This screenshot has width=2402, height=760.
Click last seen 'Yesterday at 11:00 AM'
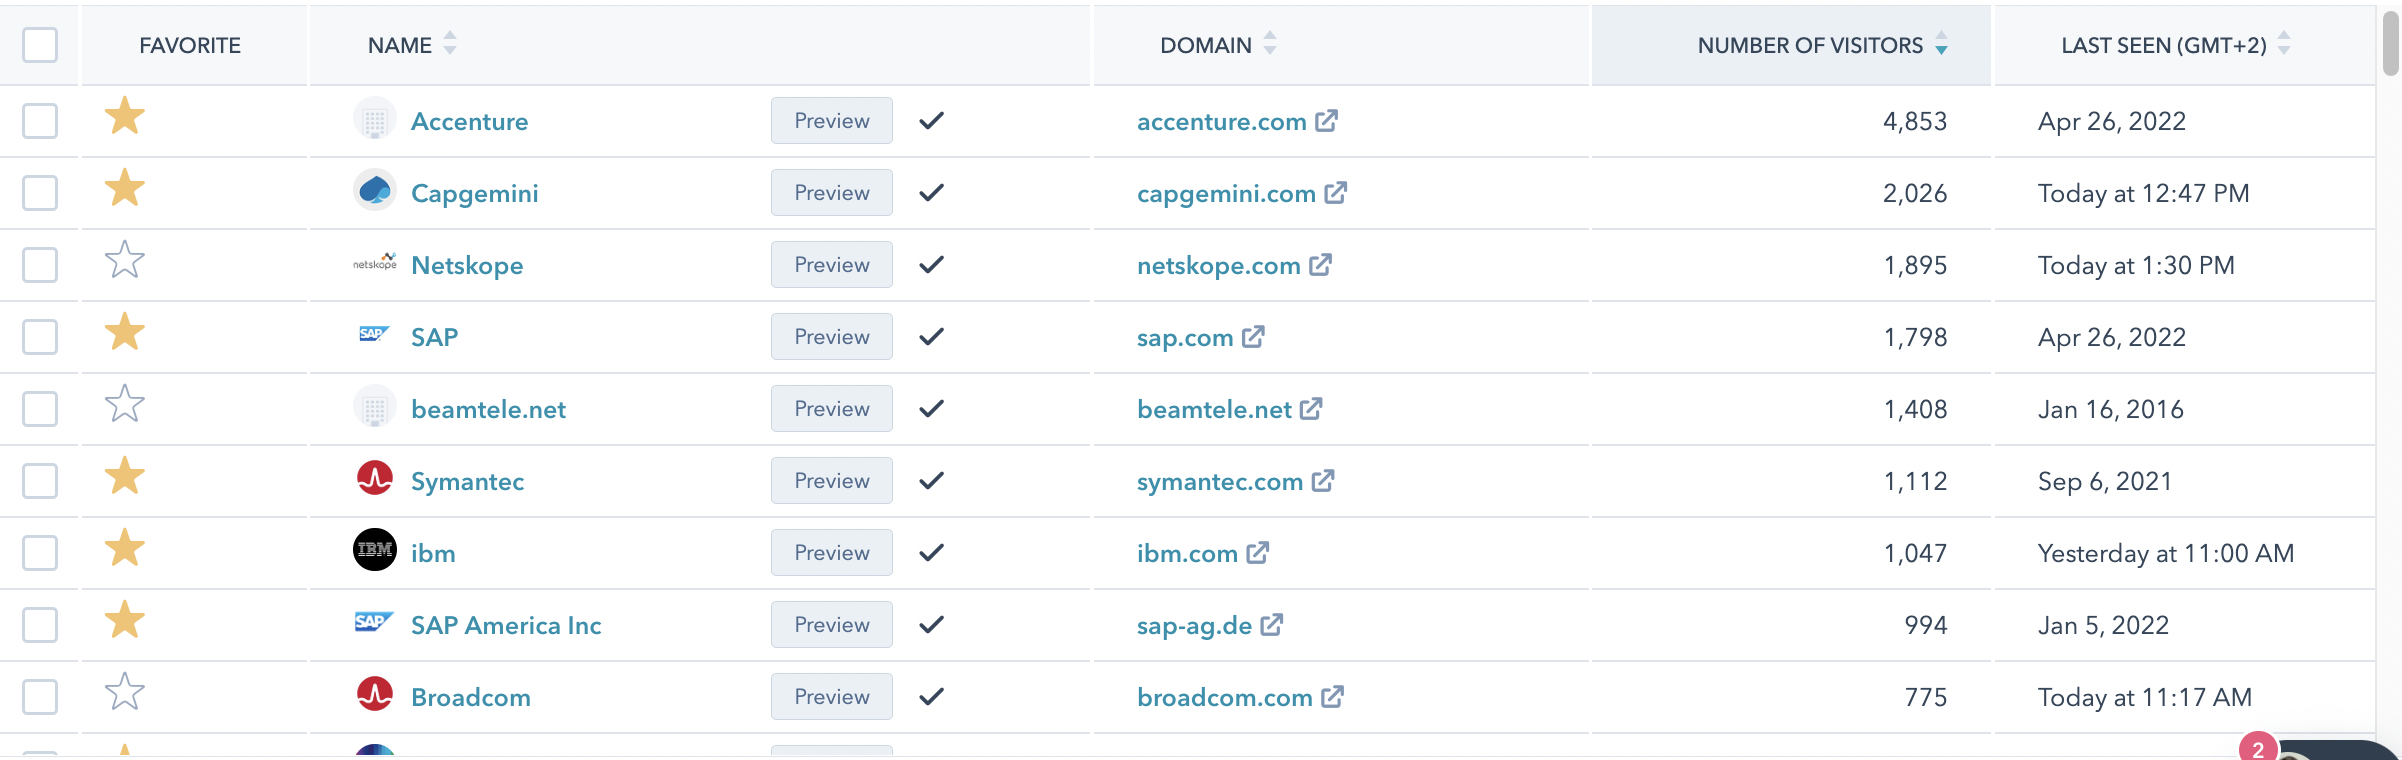[x=2166, y=553]
